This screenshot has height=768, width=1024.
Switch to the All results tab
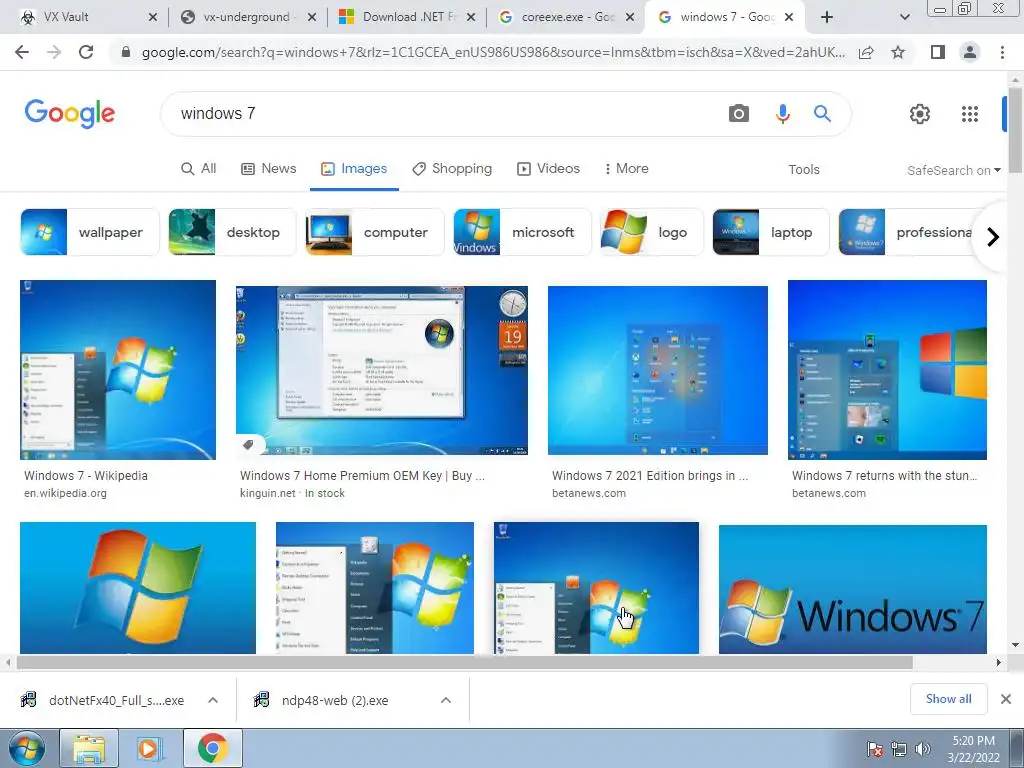(x=199, y=168)
